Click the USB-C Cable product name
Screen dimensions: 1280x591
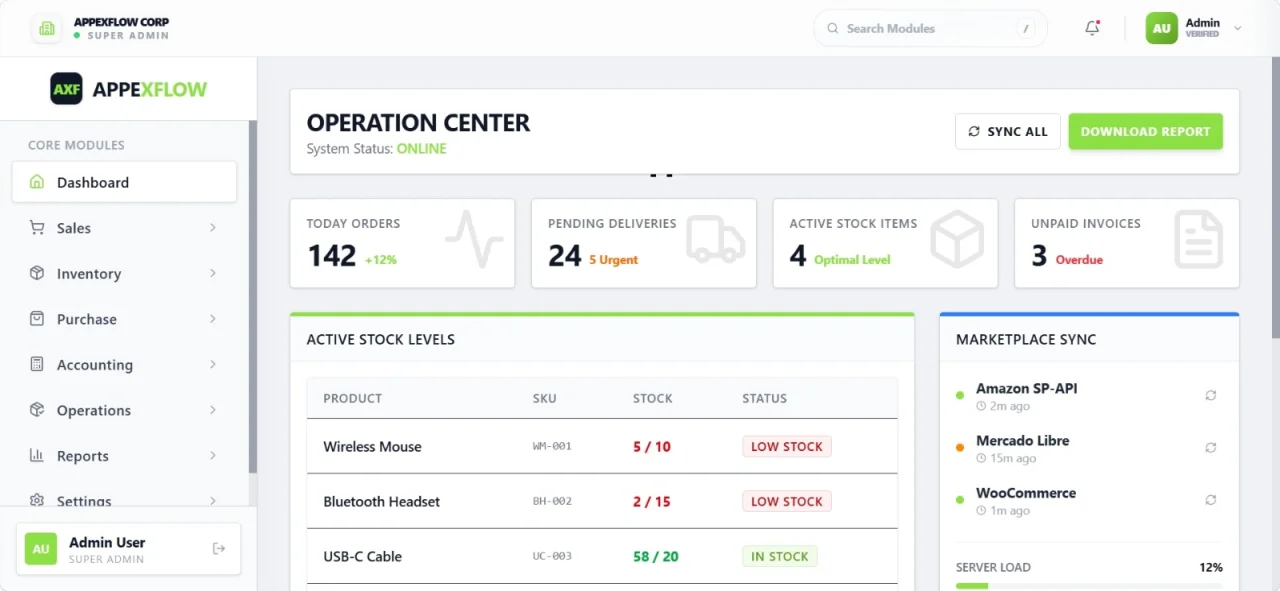click(362, 556)
